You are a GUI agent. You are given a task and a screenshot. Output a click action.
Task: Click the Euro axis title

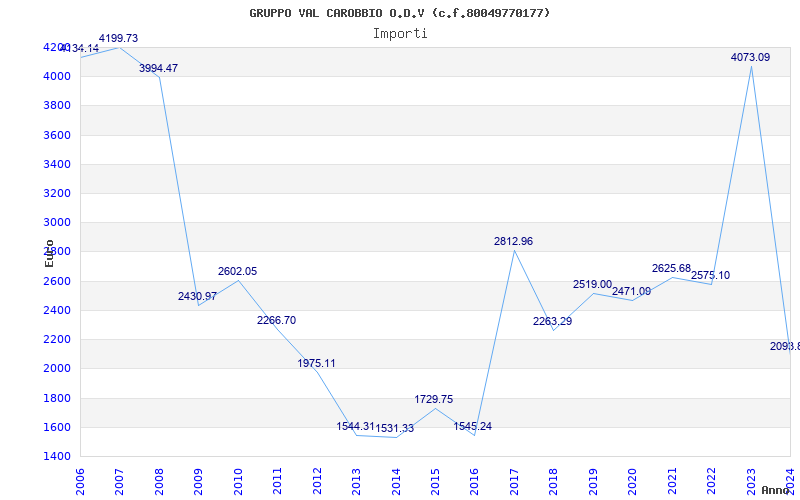coord(49,253)
